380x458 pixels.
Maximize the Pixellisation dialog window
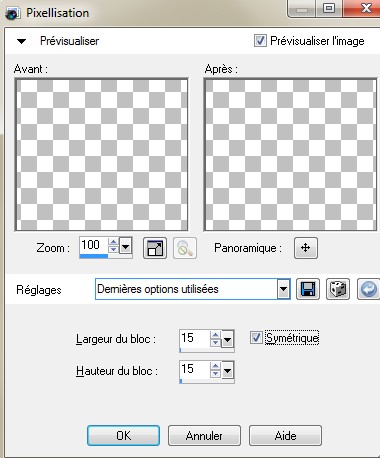[329, 8]
